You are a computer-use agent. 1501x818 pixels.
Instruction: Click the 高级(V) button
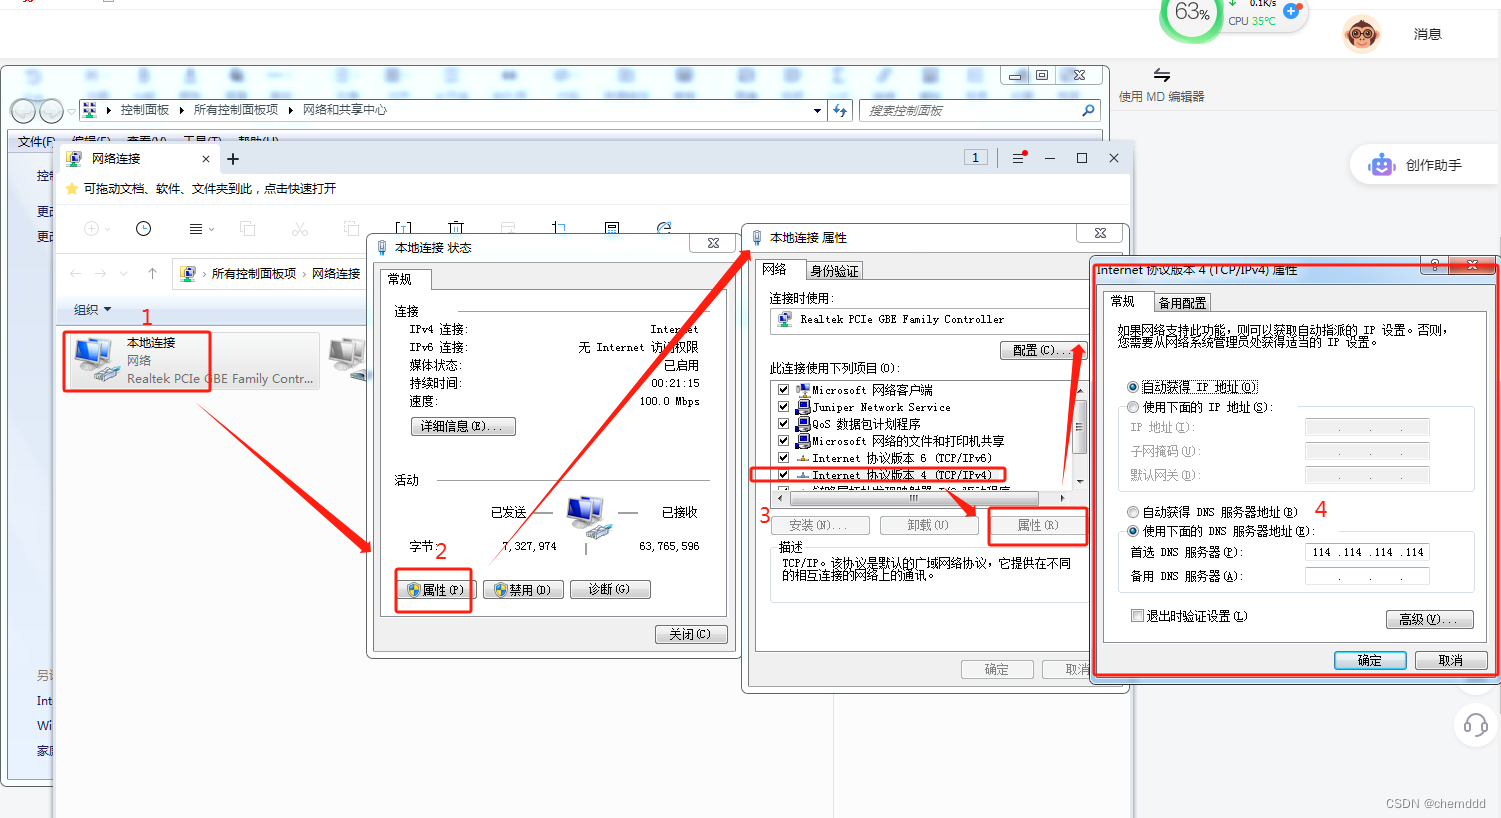click(1429, 619)
